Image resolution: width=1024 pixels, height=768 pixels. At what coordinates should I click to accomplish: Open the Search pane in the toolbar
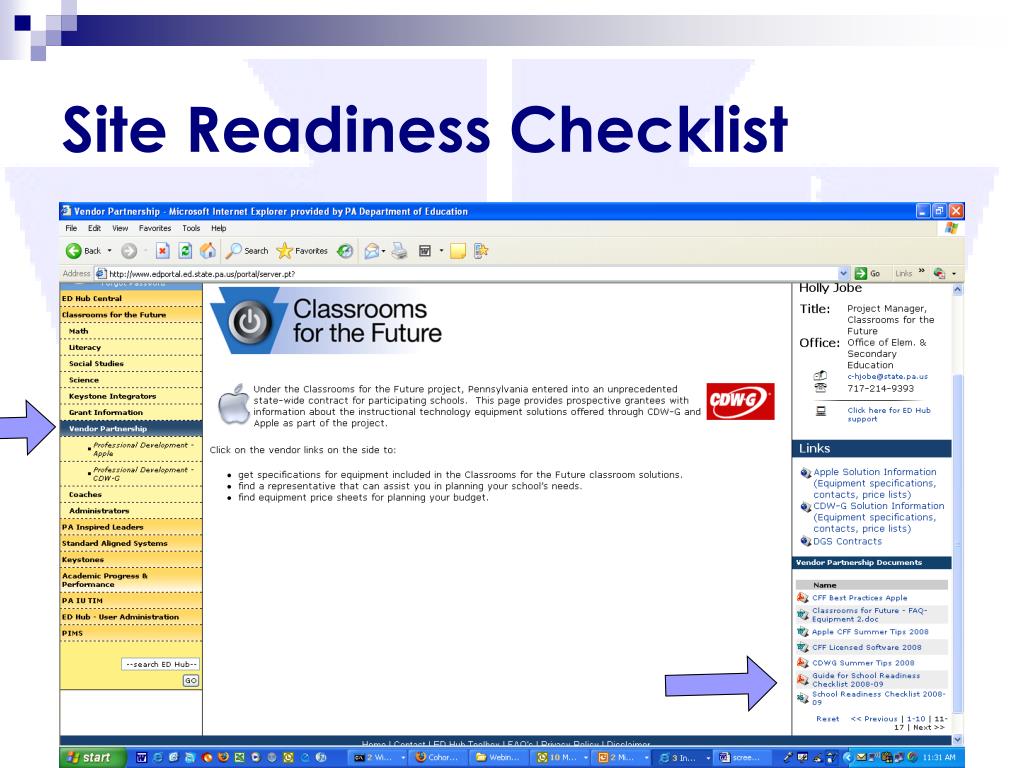point(247,251)
